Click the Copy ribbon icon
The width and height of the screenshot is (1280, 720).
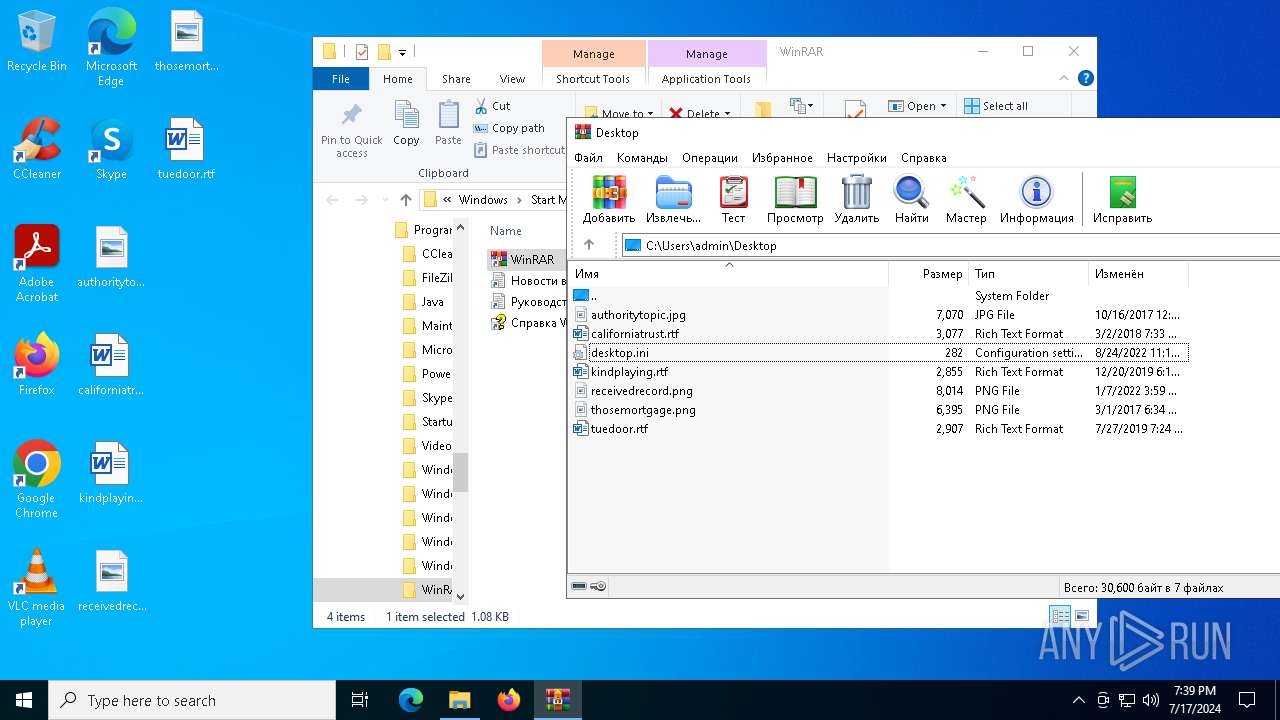[406, 124]
